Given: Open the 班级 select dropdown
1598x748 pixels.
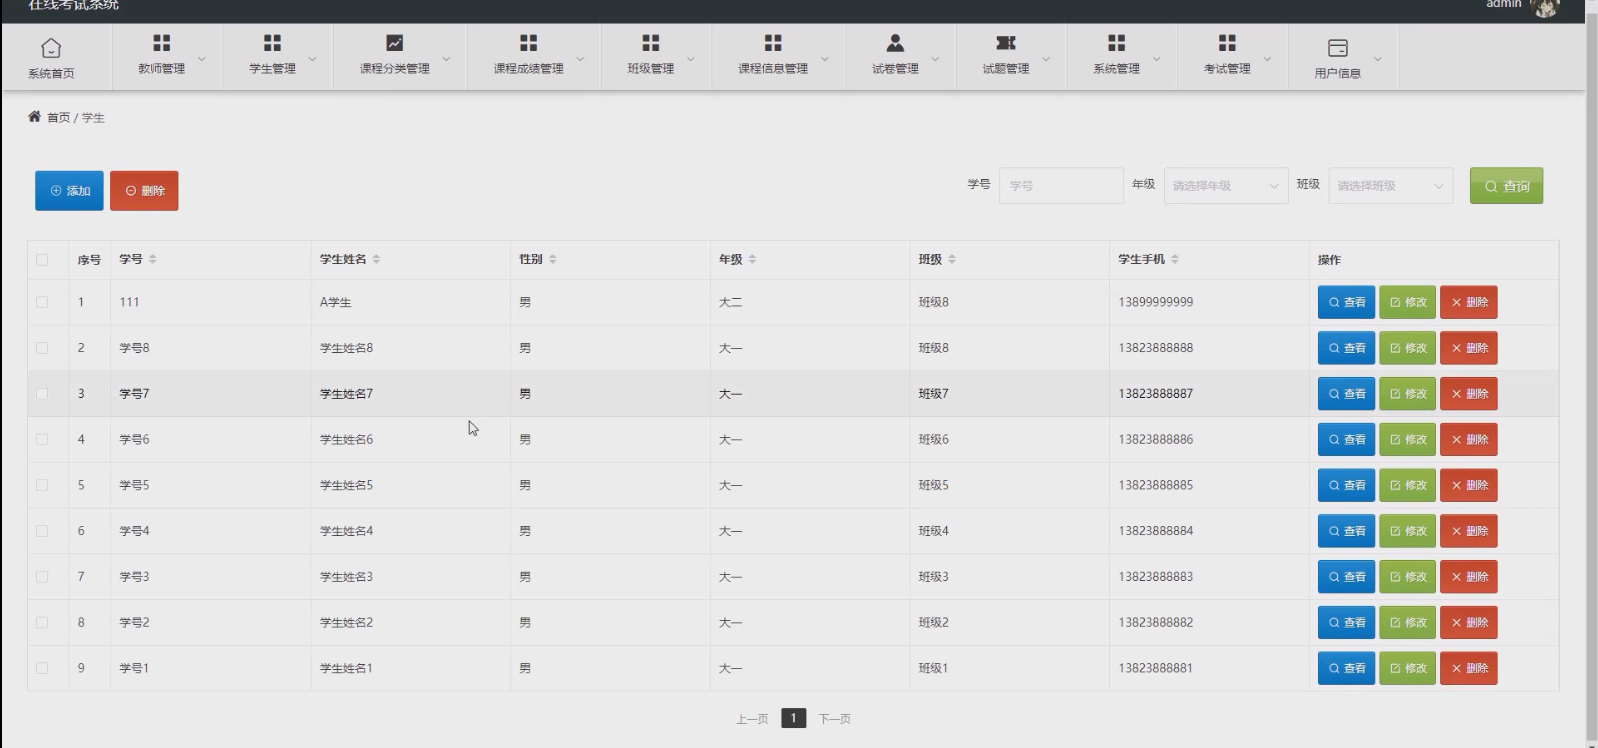Looking at the screenshot, I should [1391, 186].
